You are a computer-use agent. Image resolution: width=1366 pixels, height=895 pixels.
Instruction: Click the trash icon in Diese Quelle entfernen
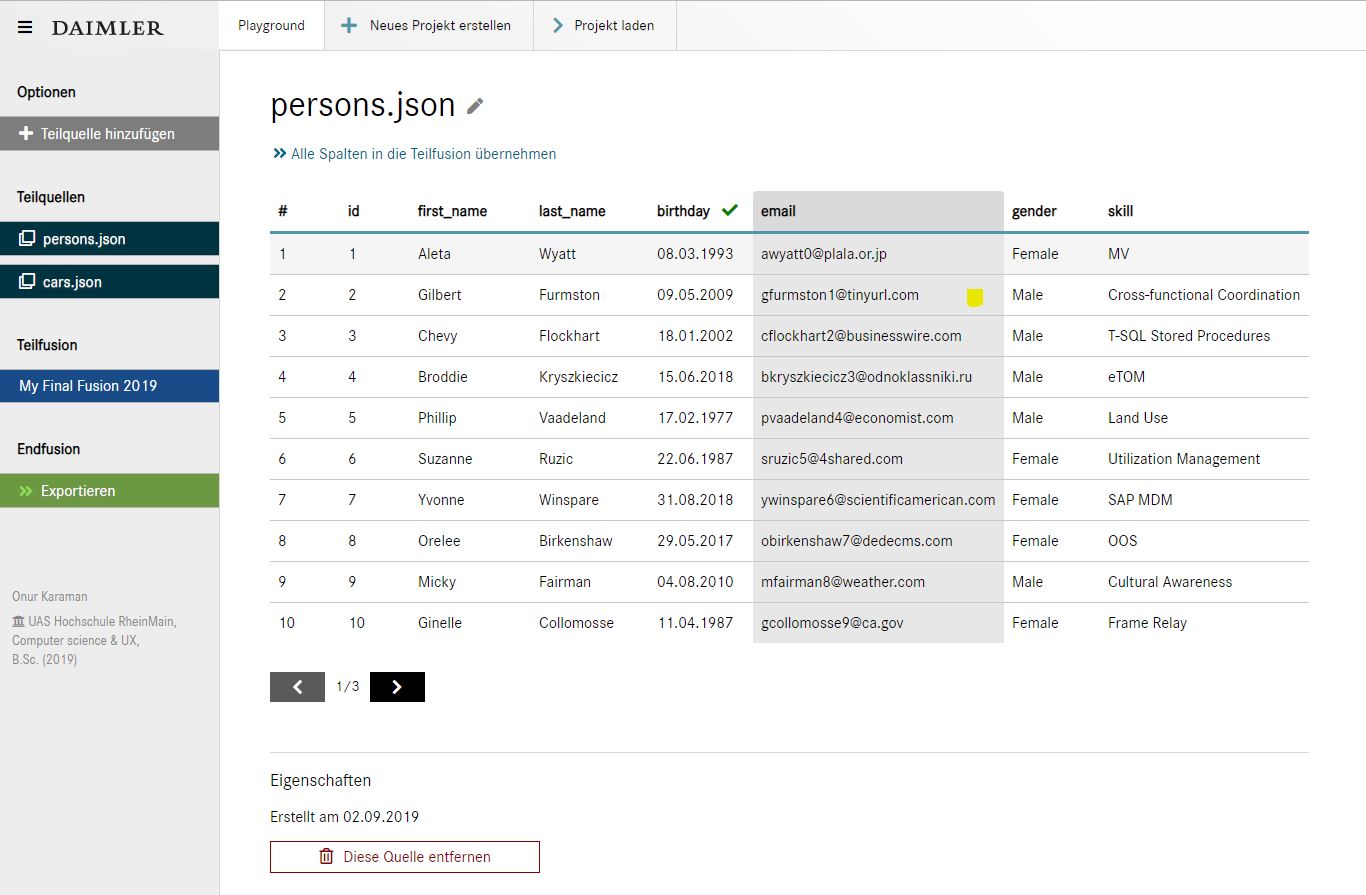(x=325, y=857)
